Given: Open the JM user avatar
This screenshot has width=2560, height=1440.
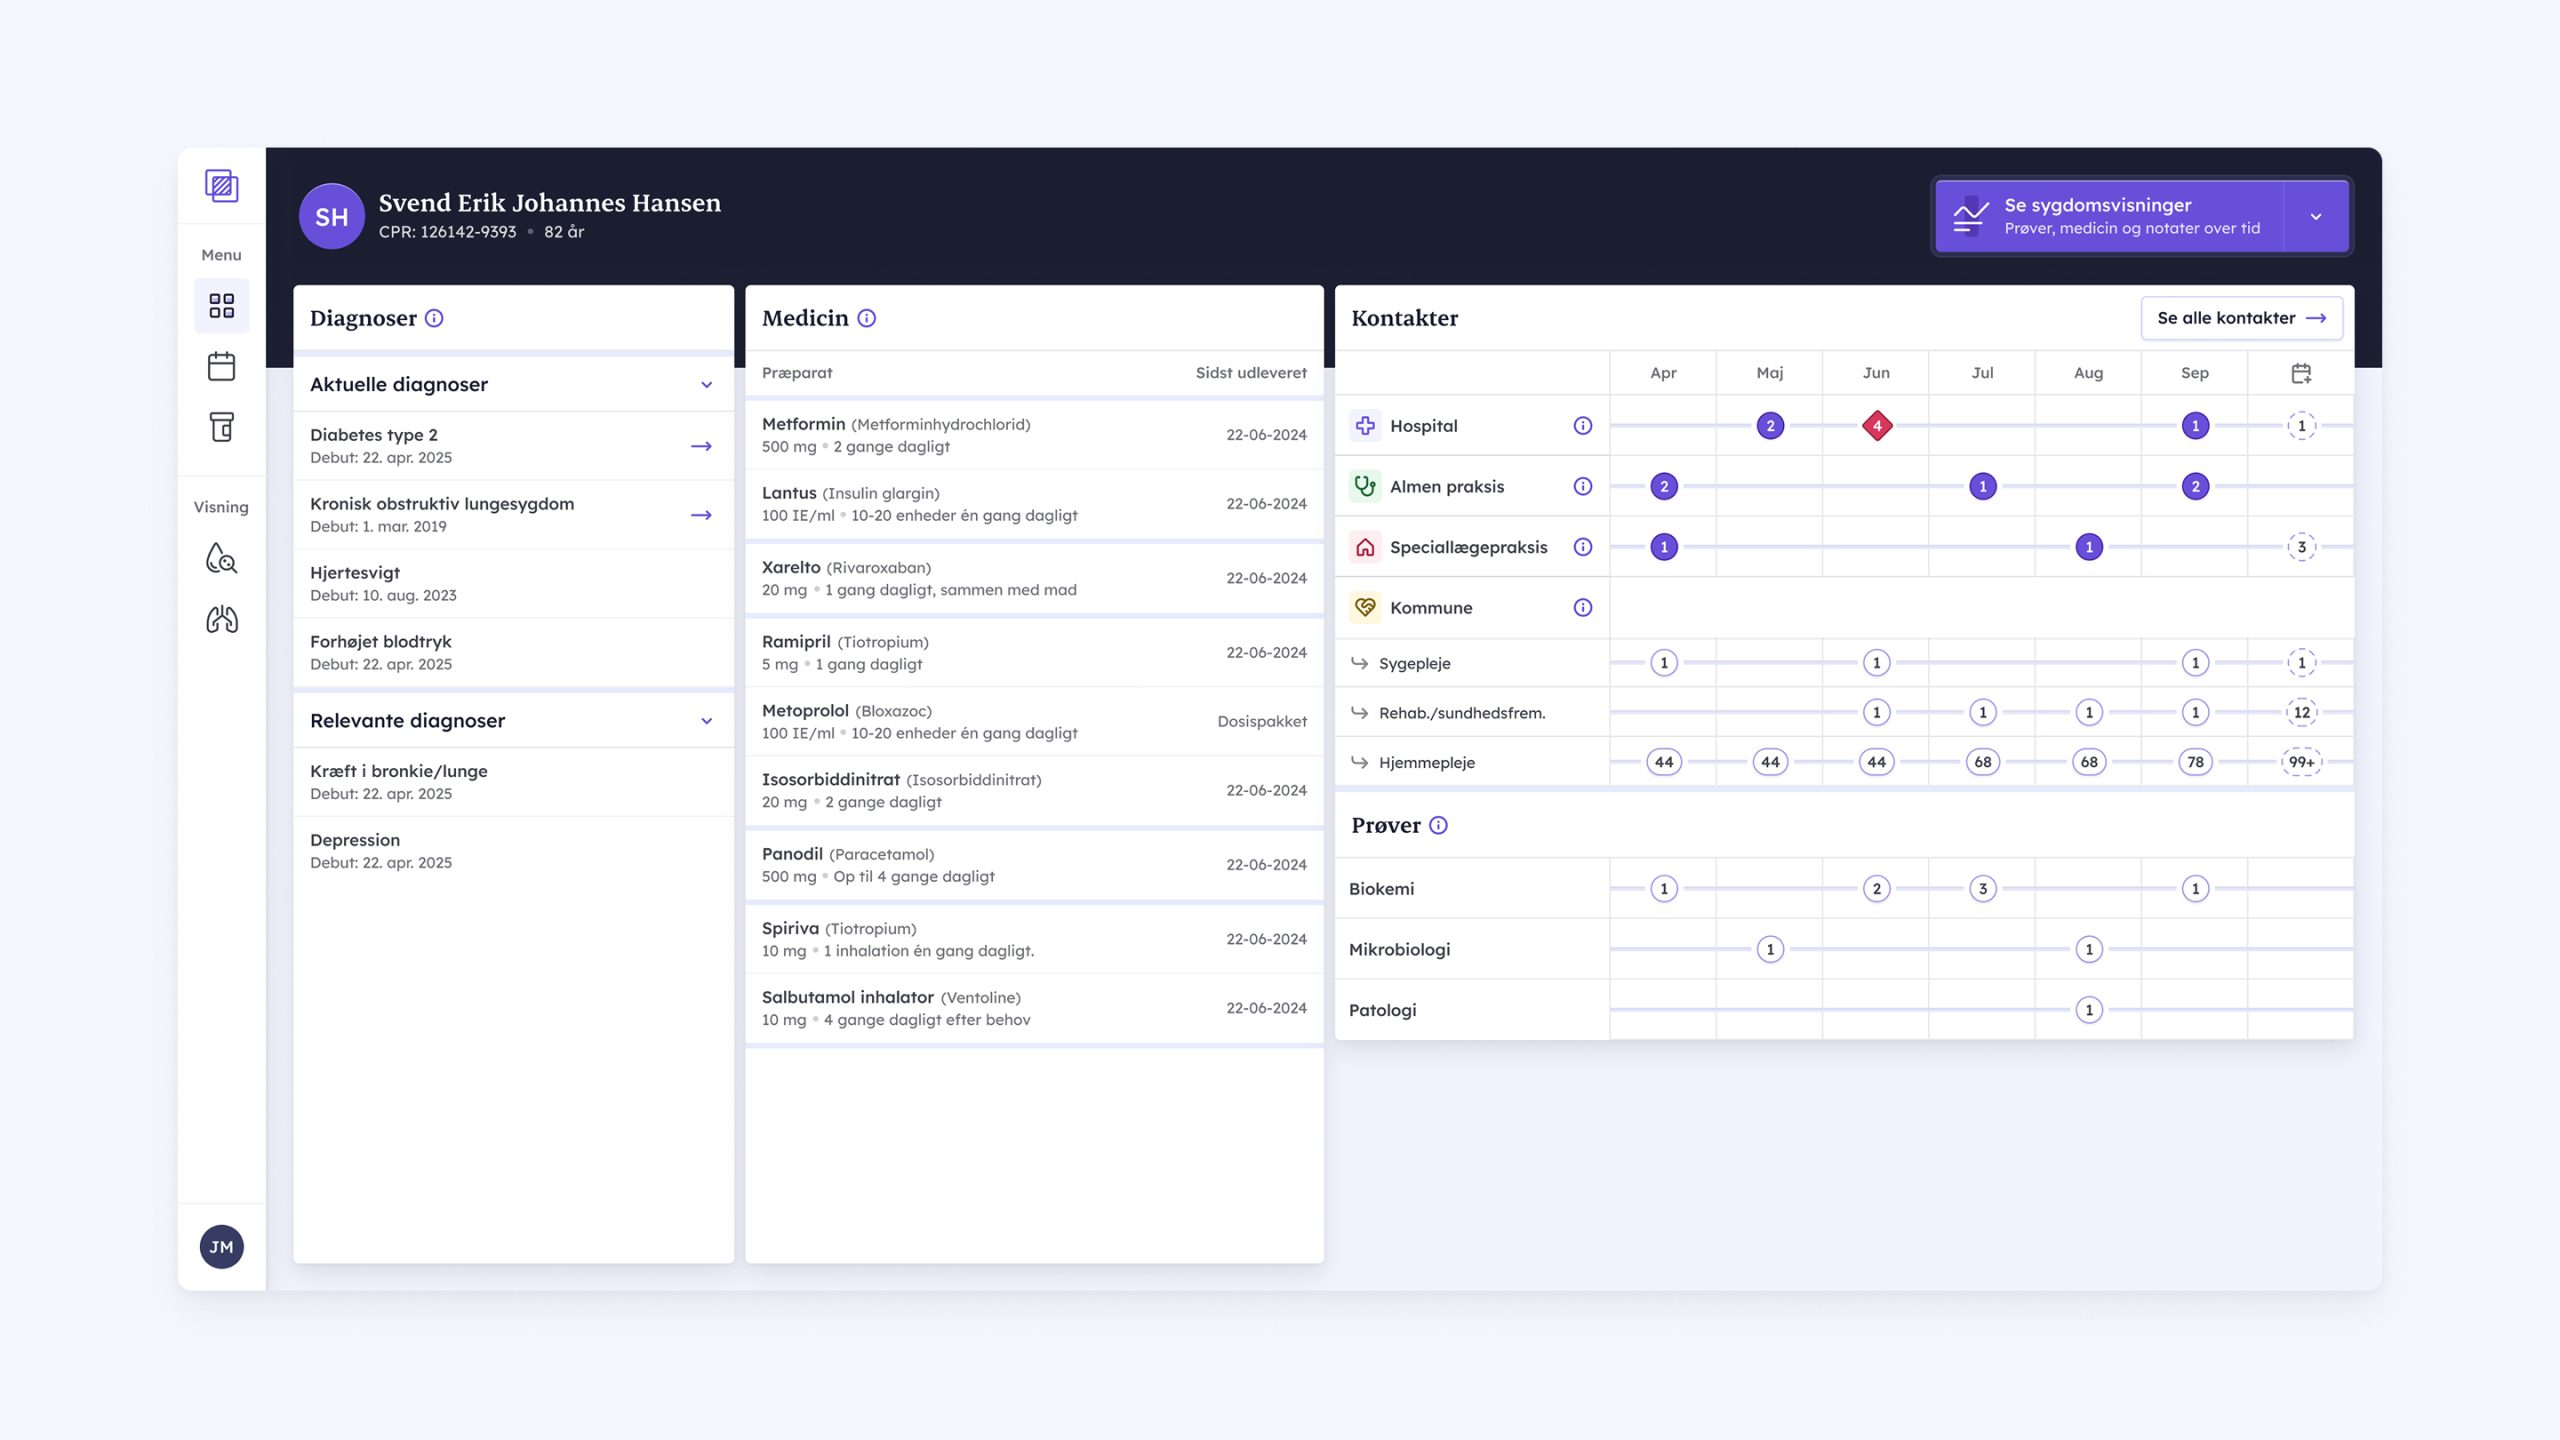Looking at the screenshot, I should (221, 1247).
